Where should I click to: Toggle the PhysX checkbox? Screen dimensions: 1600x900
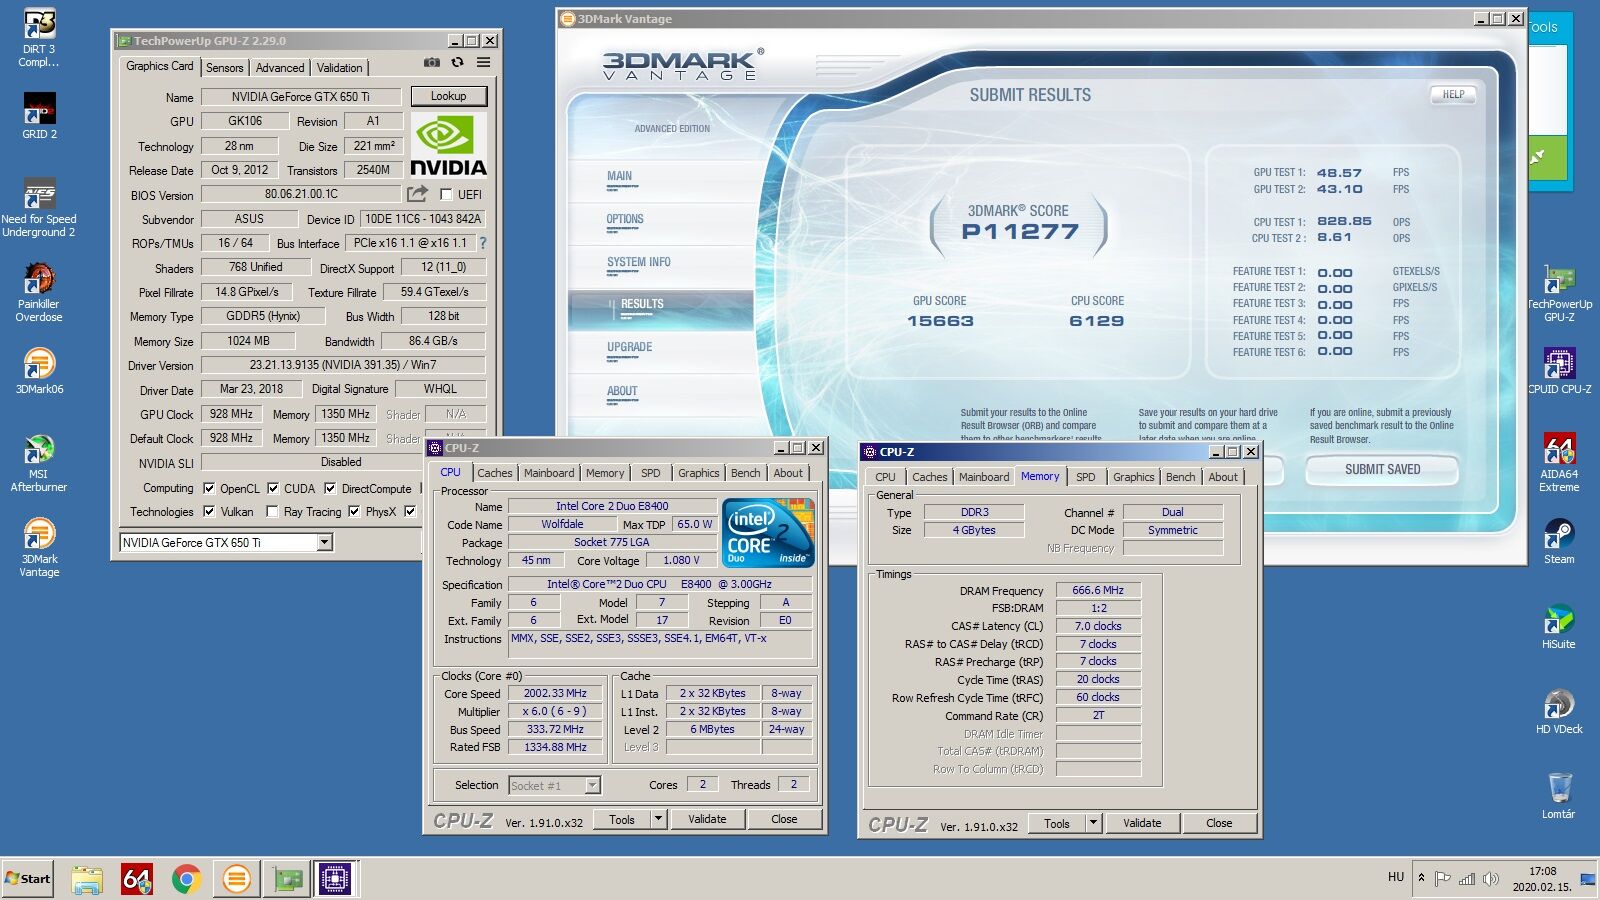[x=354, y=512]
